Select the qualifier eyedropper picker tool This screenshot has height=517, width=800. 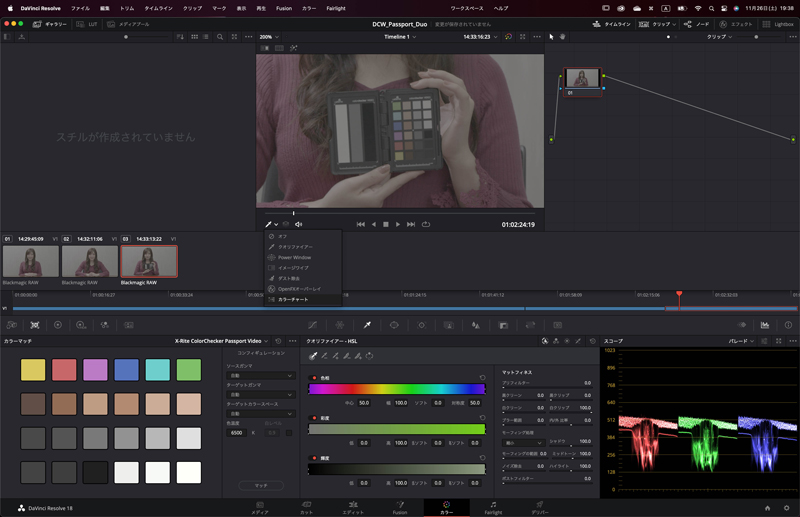click(313, 355)
